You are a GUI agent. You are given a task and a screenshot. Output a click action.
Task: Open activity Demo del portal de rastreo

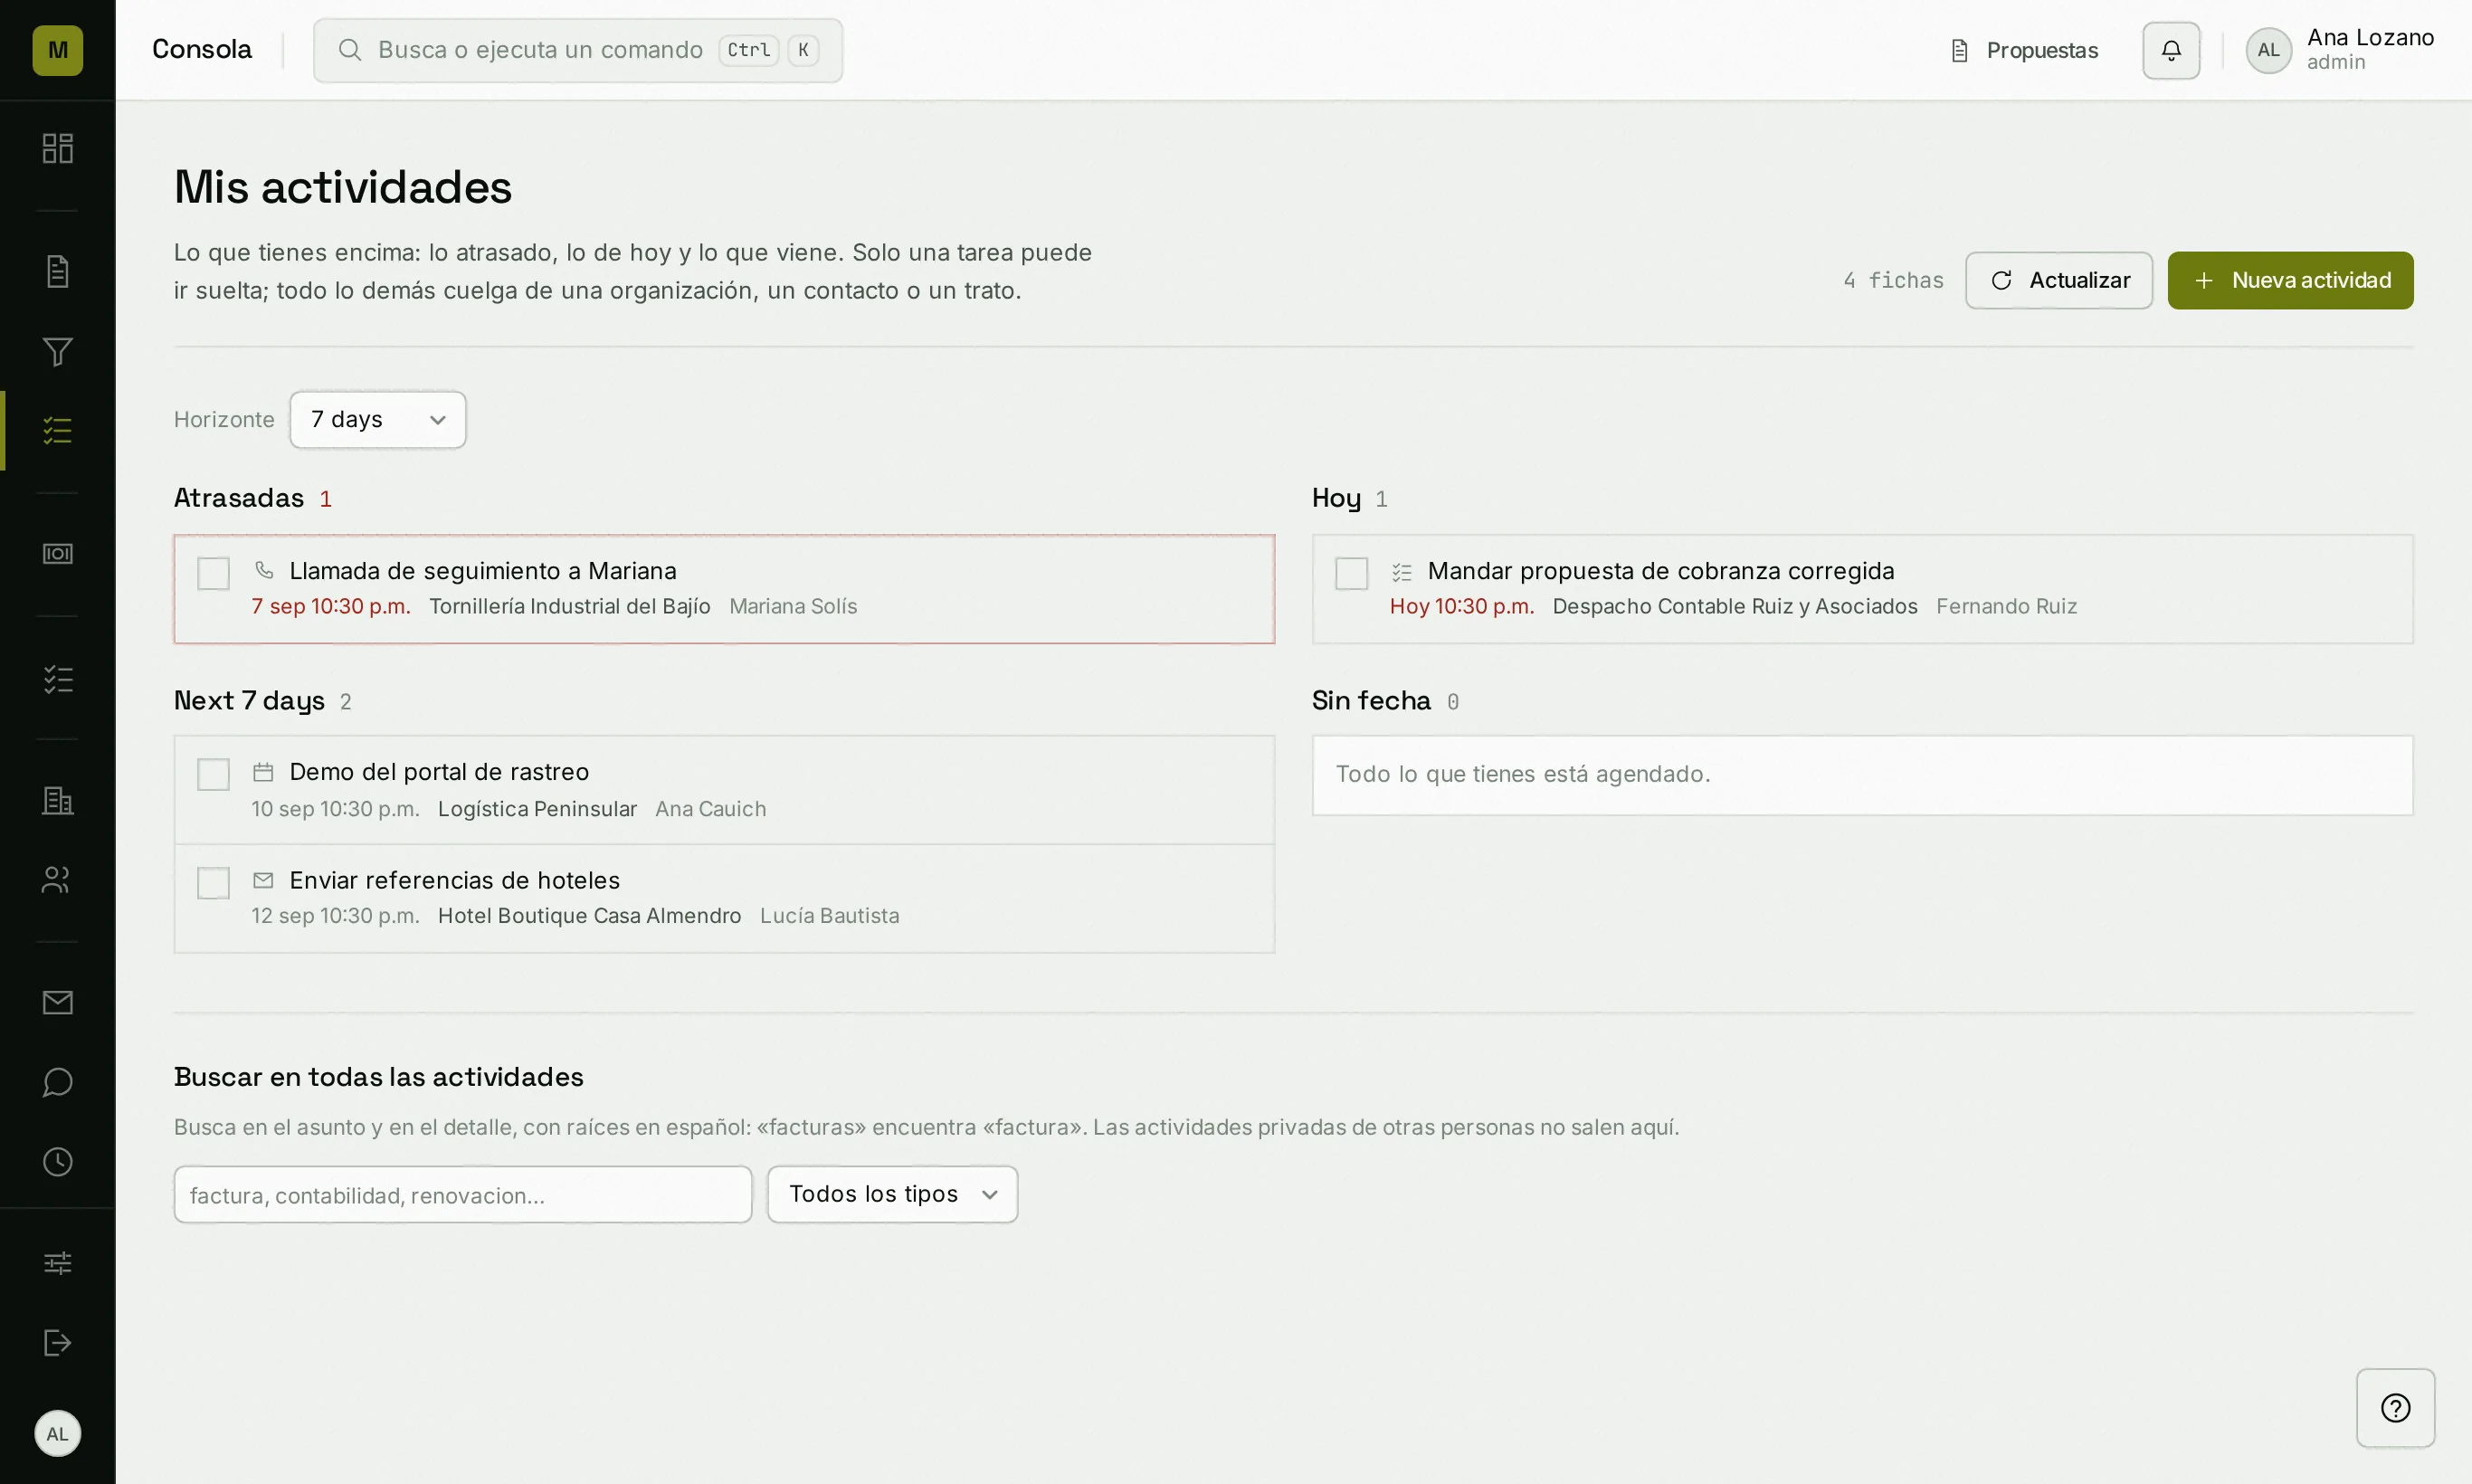pos(439,772)
